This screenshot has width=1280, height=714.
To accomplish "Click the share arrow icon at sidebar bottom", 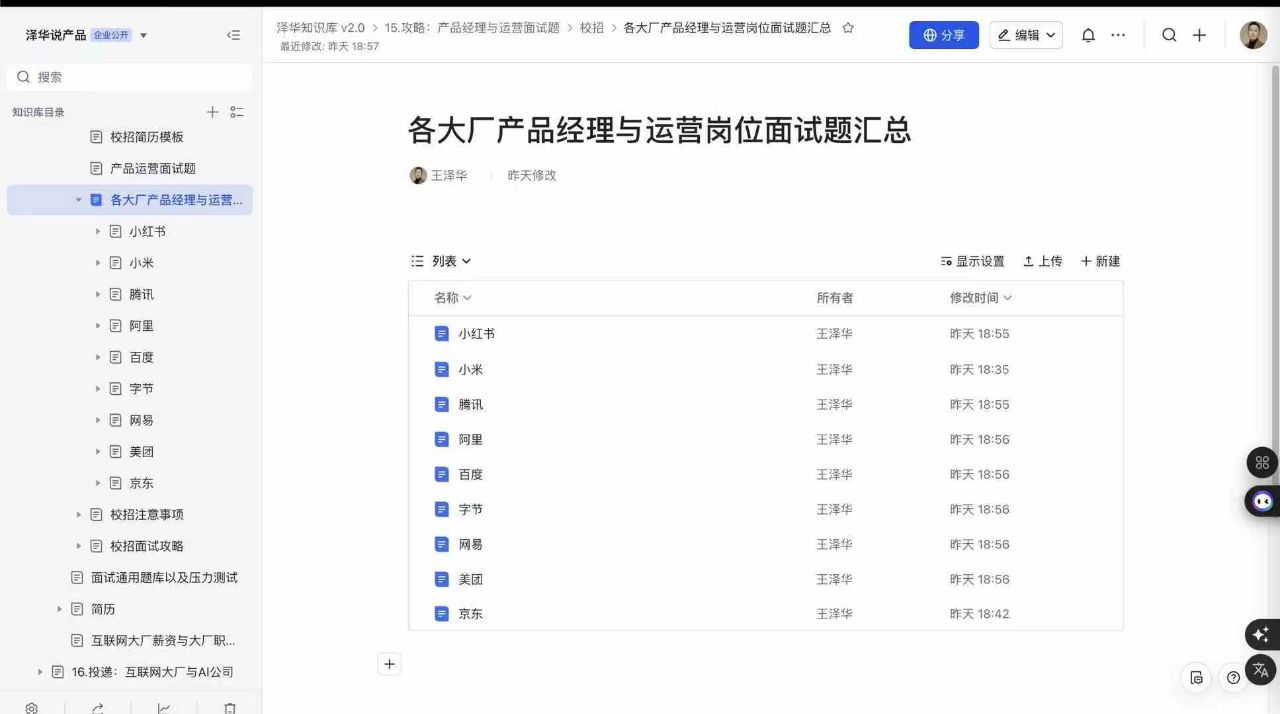I will click(98, 708).
